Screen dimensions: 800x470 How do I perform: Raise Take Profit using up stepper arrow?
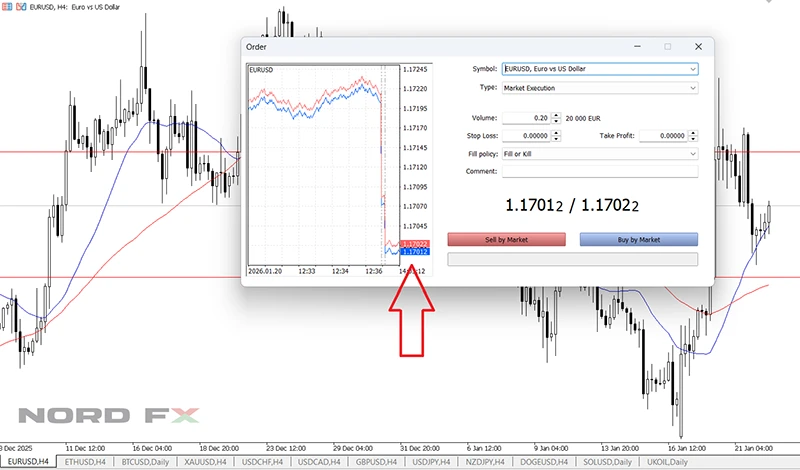tap(692, 133)
